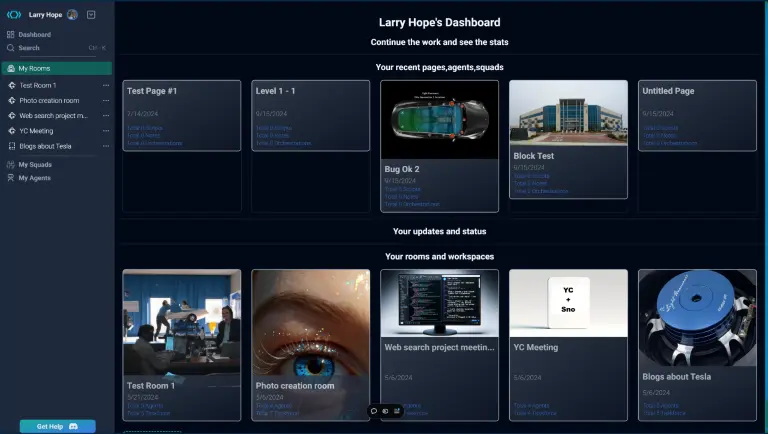The width and height of the screenshot is (768, 434).
Task: Click the Untitled Page title text
Action: click(x=668, y=91)
